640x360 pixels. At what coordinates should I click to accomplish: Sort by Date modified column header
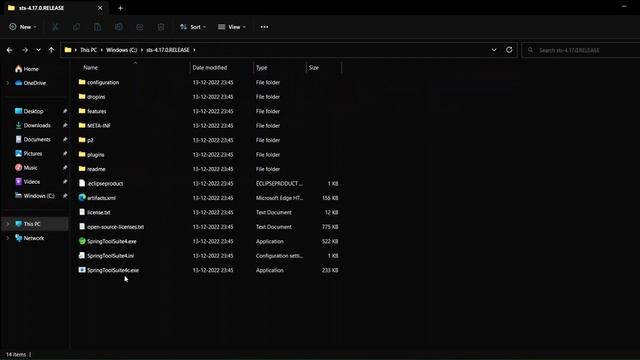click(x=210, y=68)
